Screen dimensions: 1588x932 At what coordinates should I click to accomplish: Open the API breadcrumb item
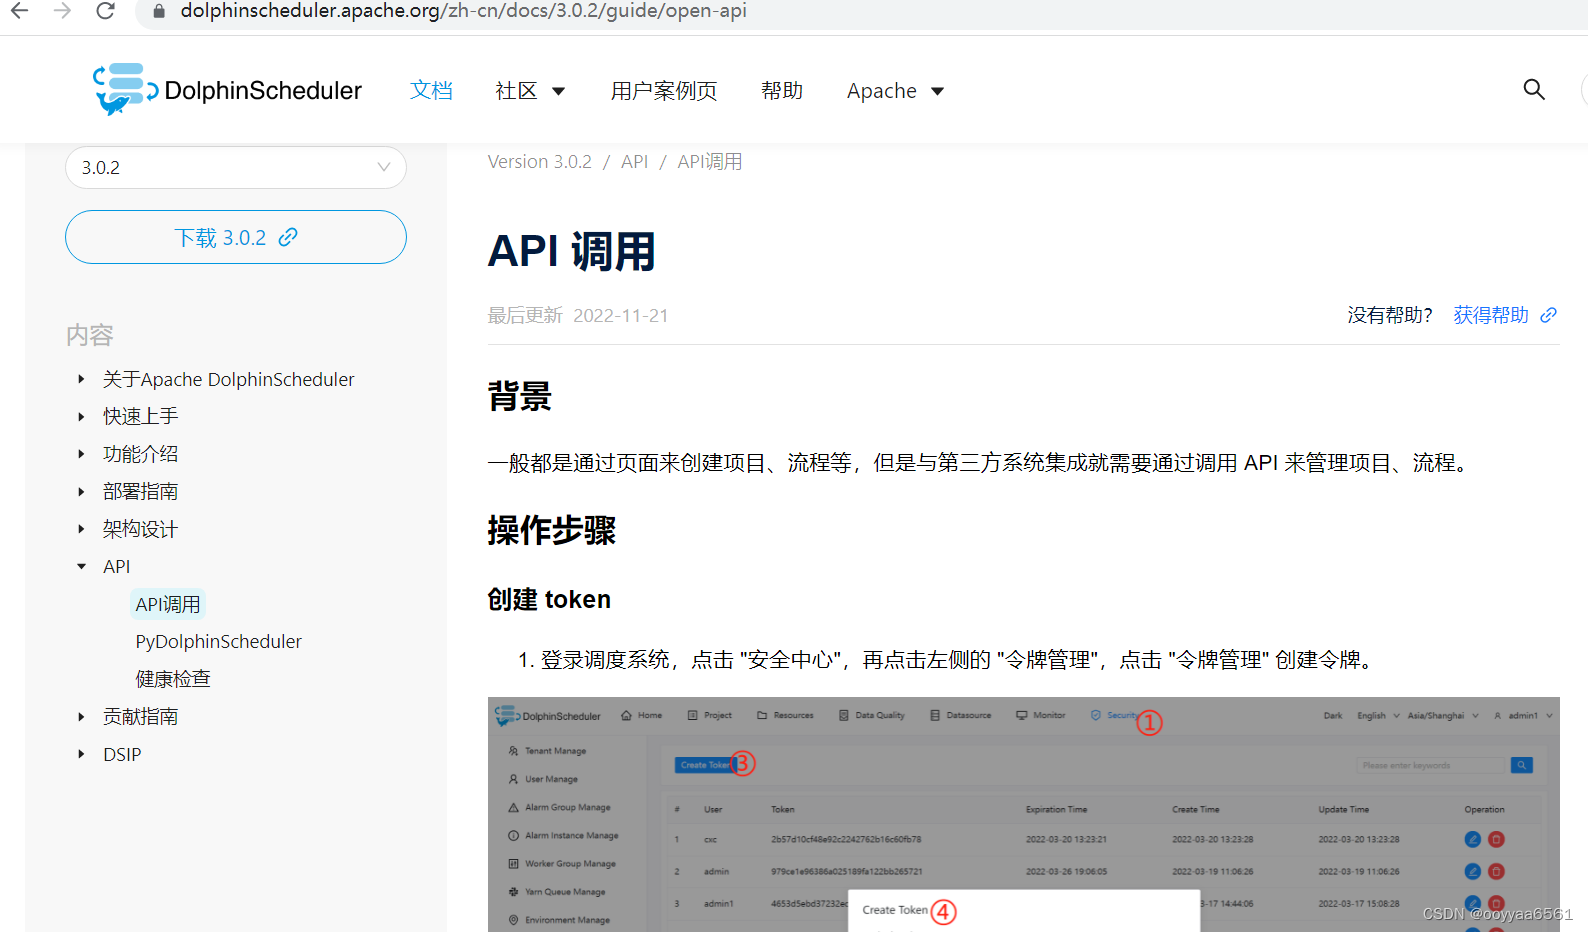(x=634, y=161)
